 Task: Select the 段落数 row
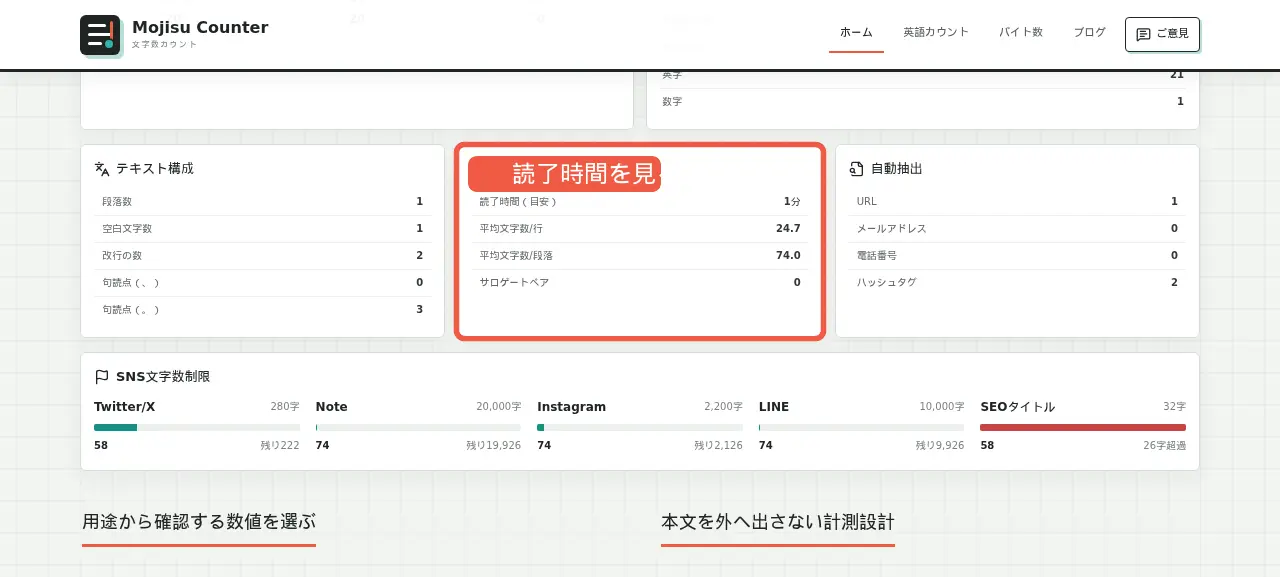[x=262, y=201]
